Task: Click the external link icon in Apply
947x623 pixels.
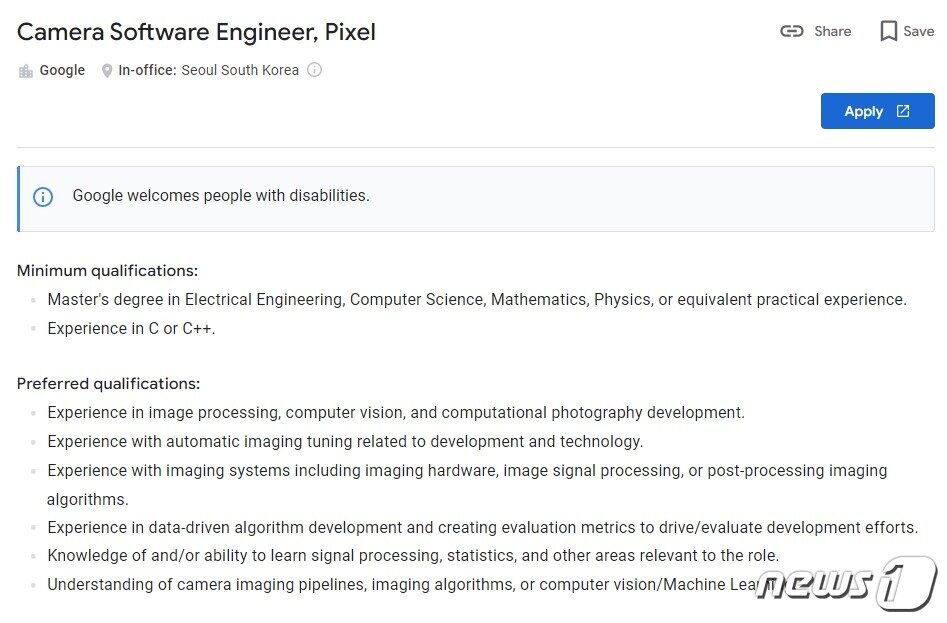Action: [903, 111]
